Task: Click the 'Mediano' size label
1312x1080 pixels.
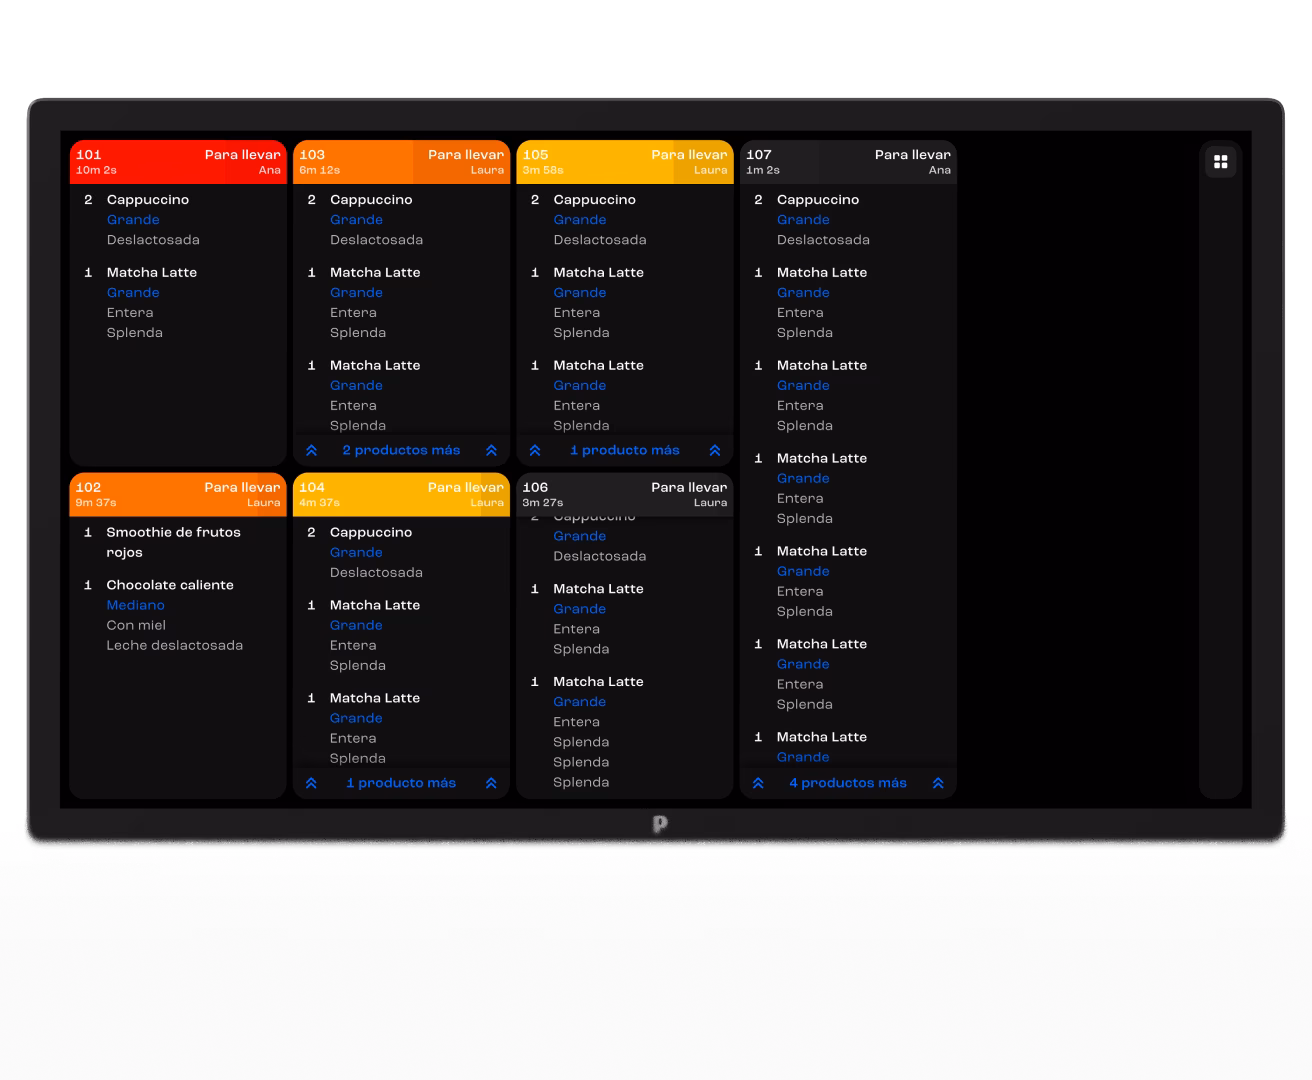Action: [136, 605]
